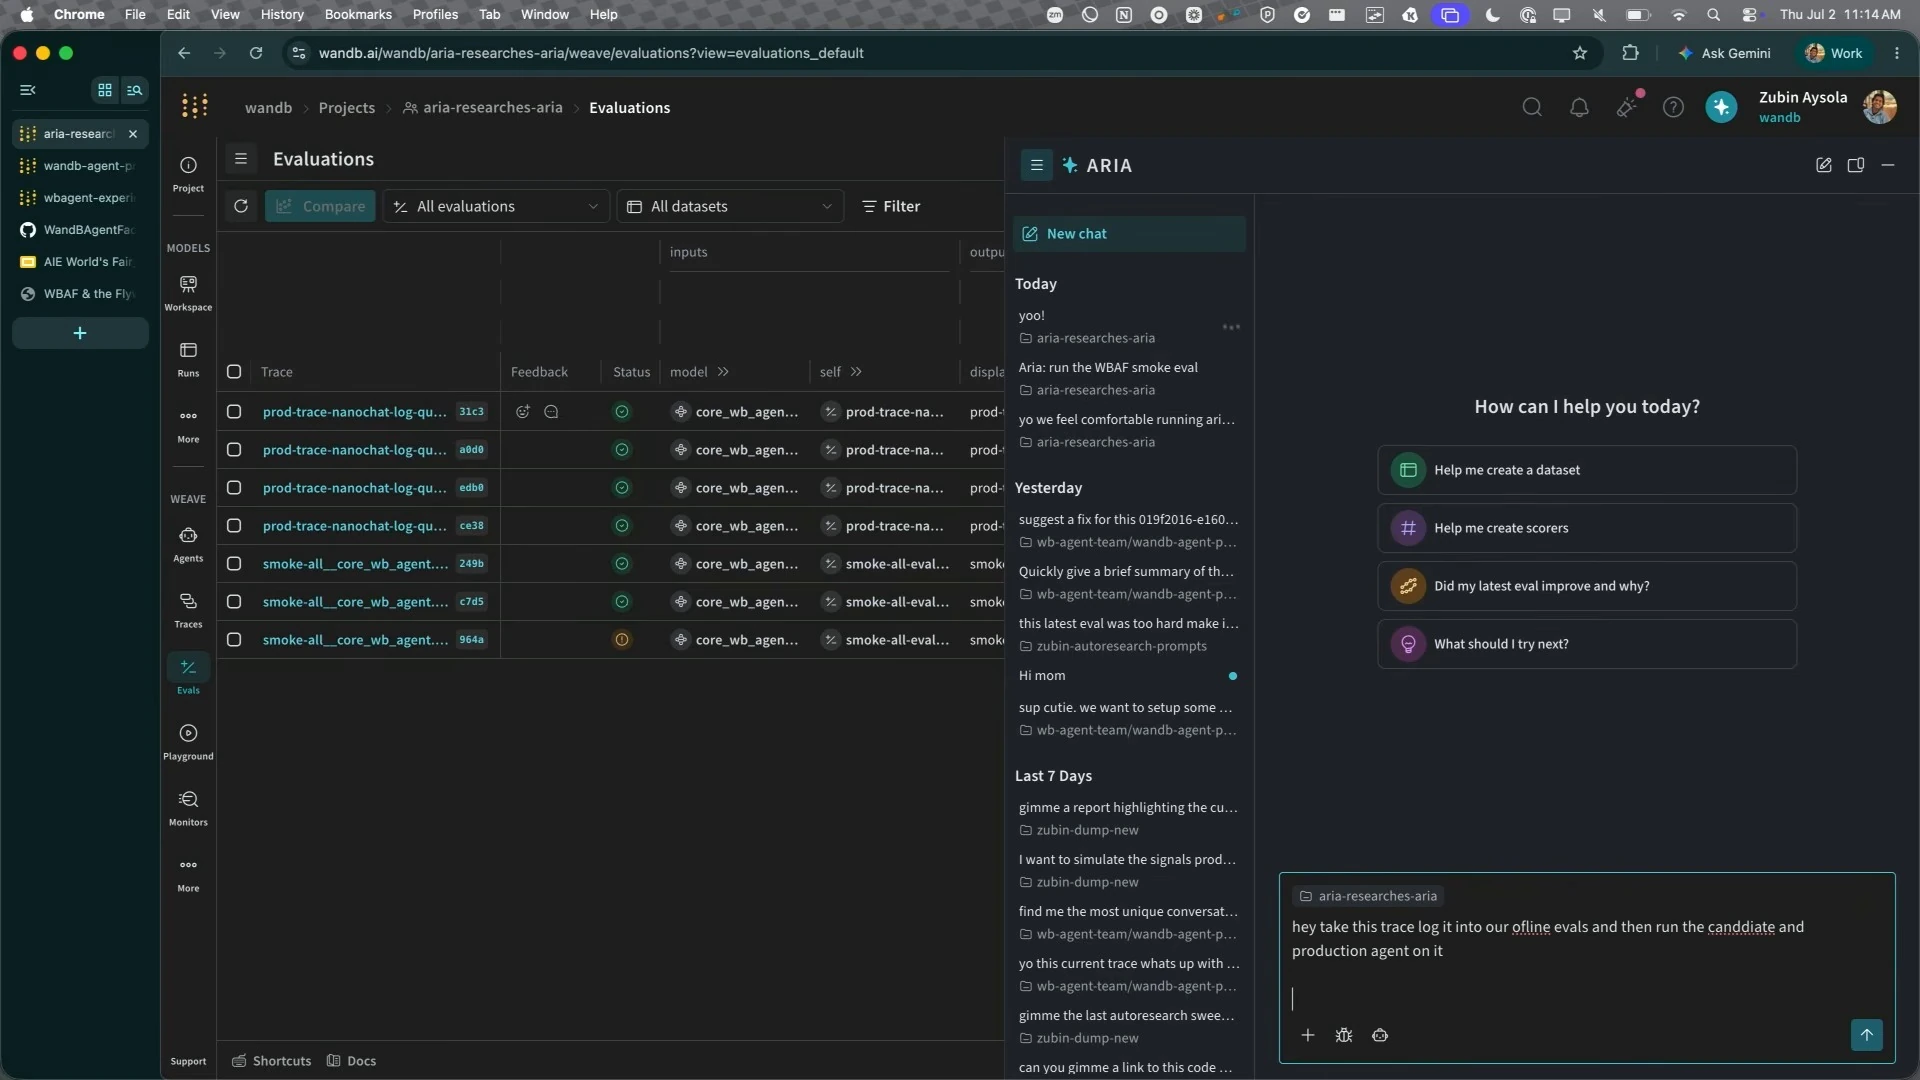Choose 'Help me create a dataset' suggestion
1920x1080 pixels.
coord(1587,470)
